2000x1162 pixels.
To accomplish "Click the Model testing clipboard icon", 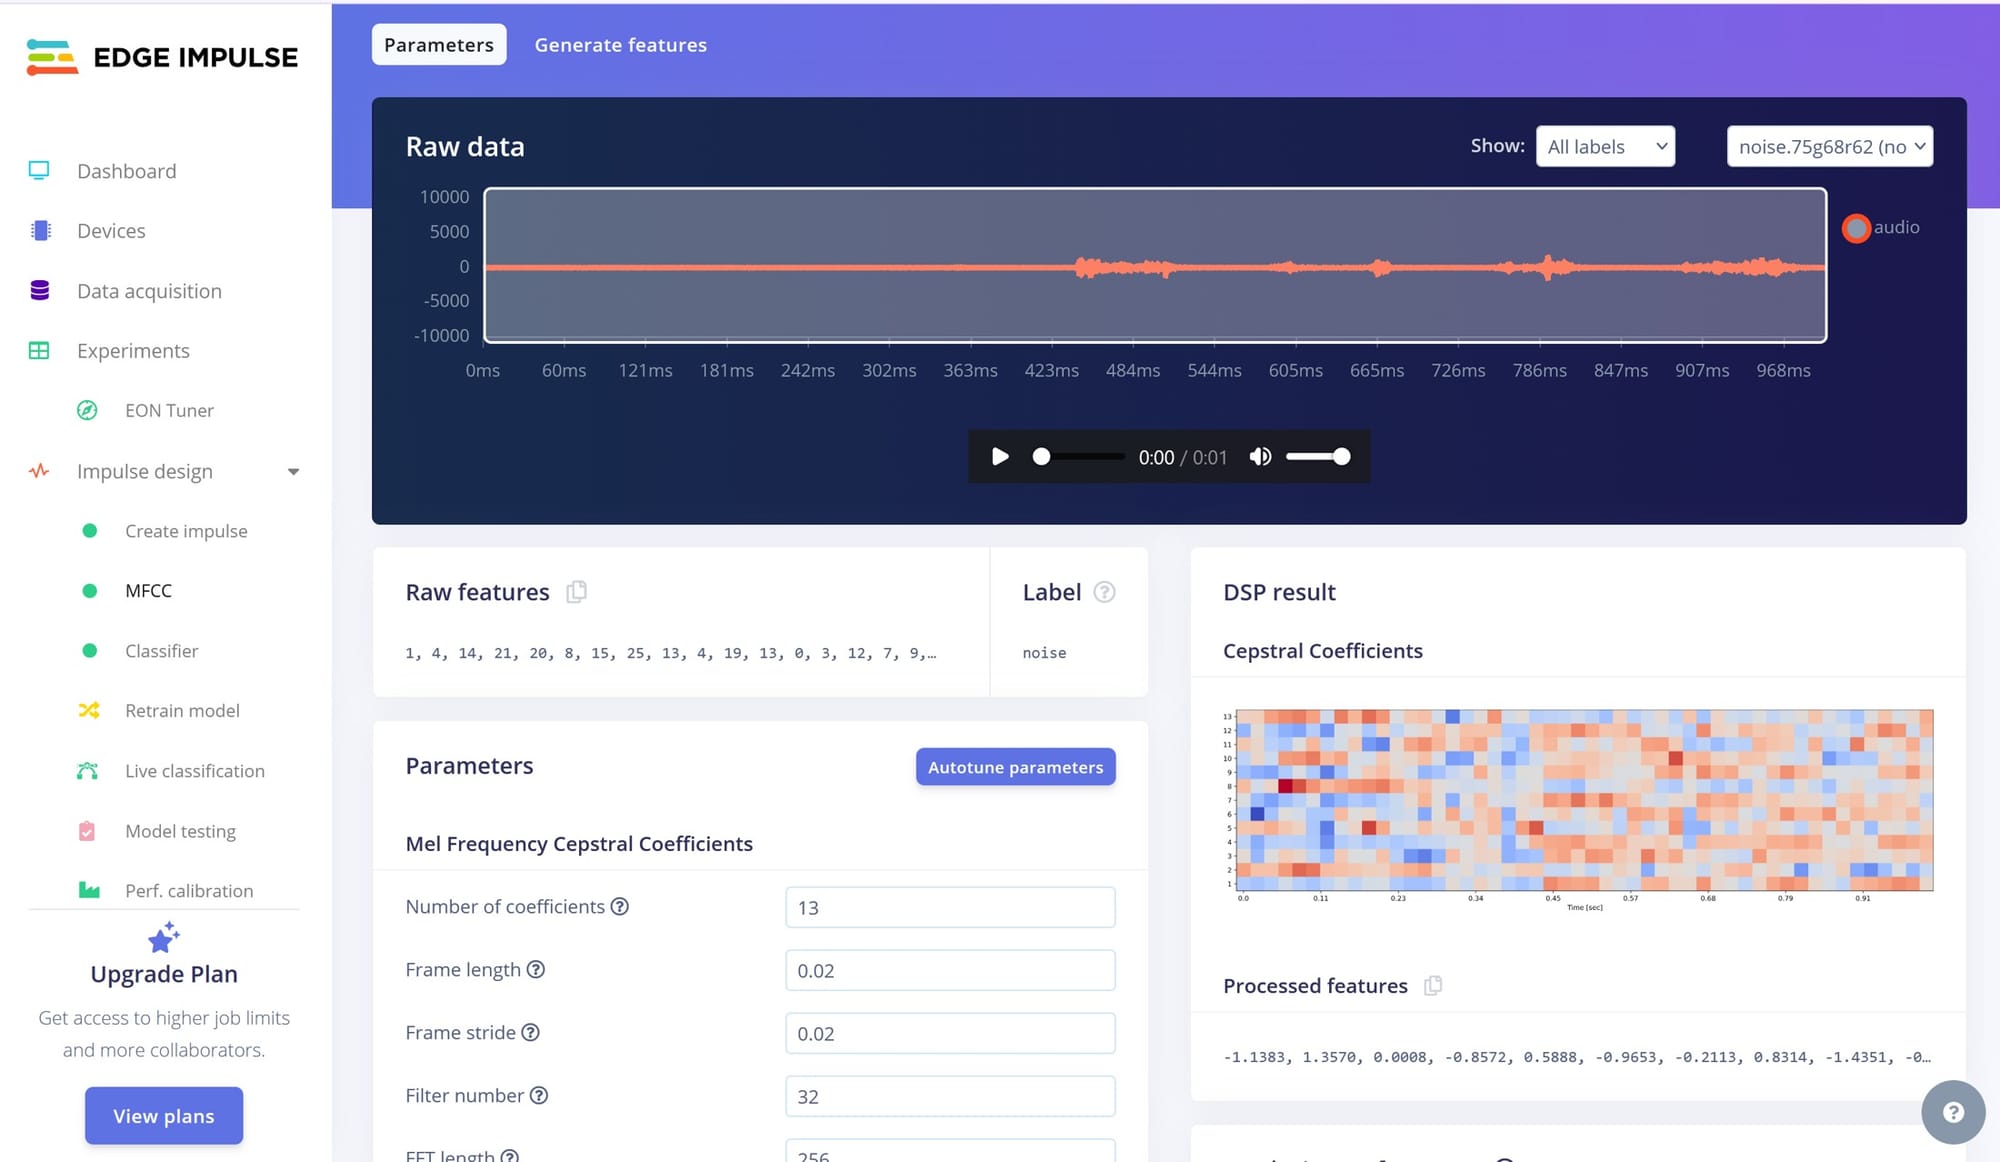I will pos(87,831).
